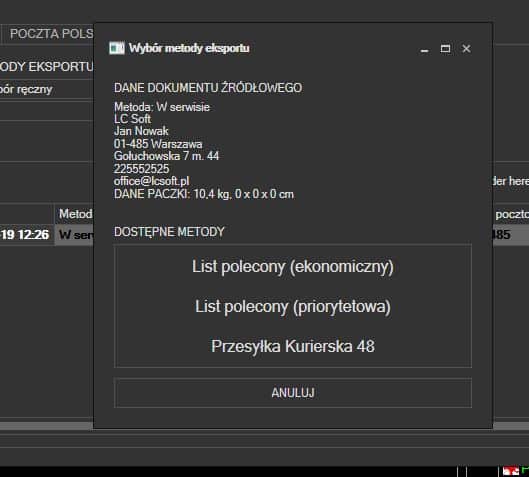Viewport: 529px width, 477px height.
Task: Click the phone number 225552525
Action: (x=141, y=169)
